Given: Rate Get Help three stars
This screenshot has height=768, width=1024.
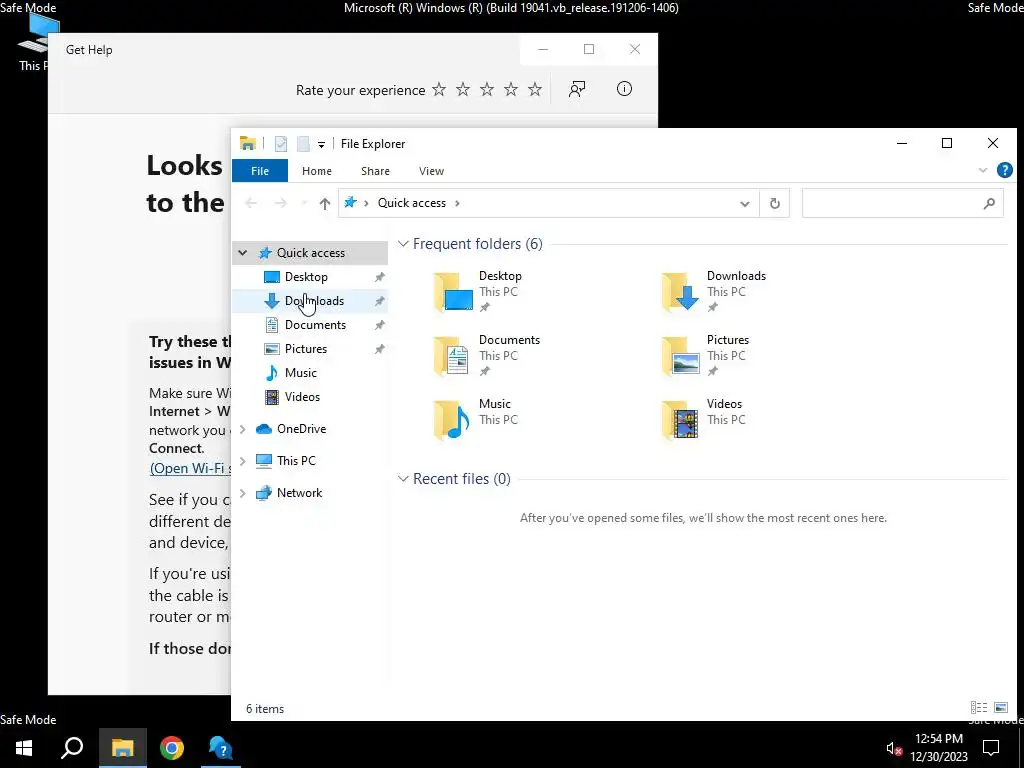Looking at the screenshot, I should [x=487, y=89].
